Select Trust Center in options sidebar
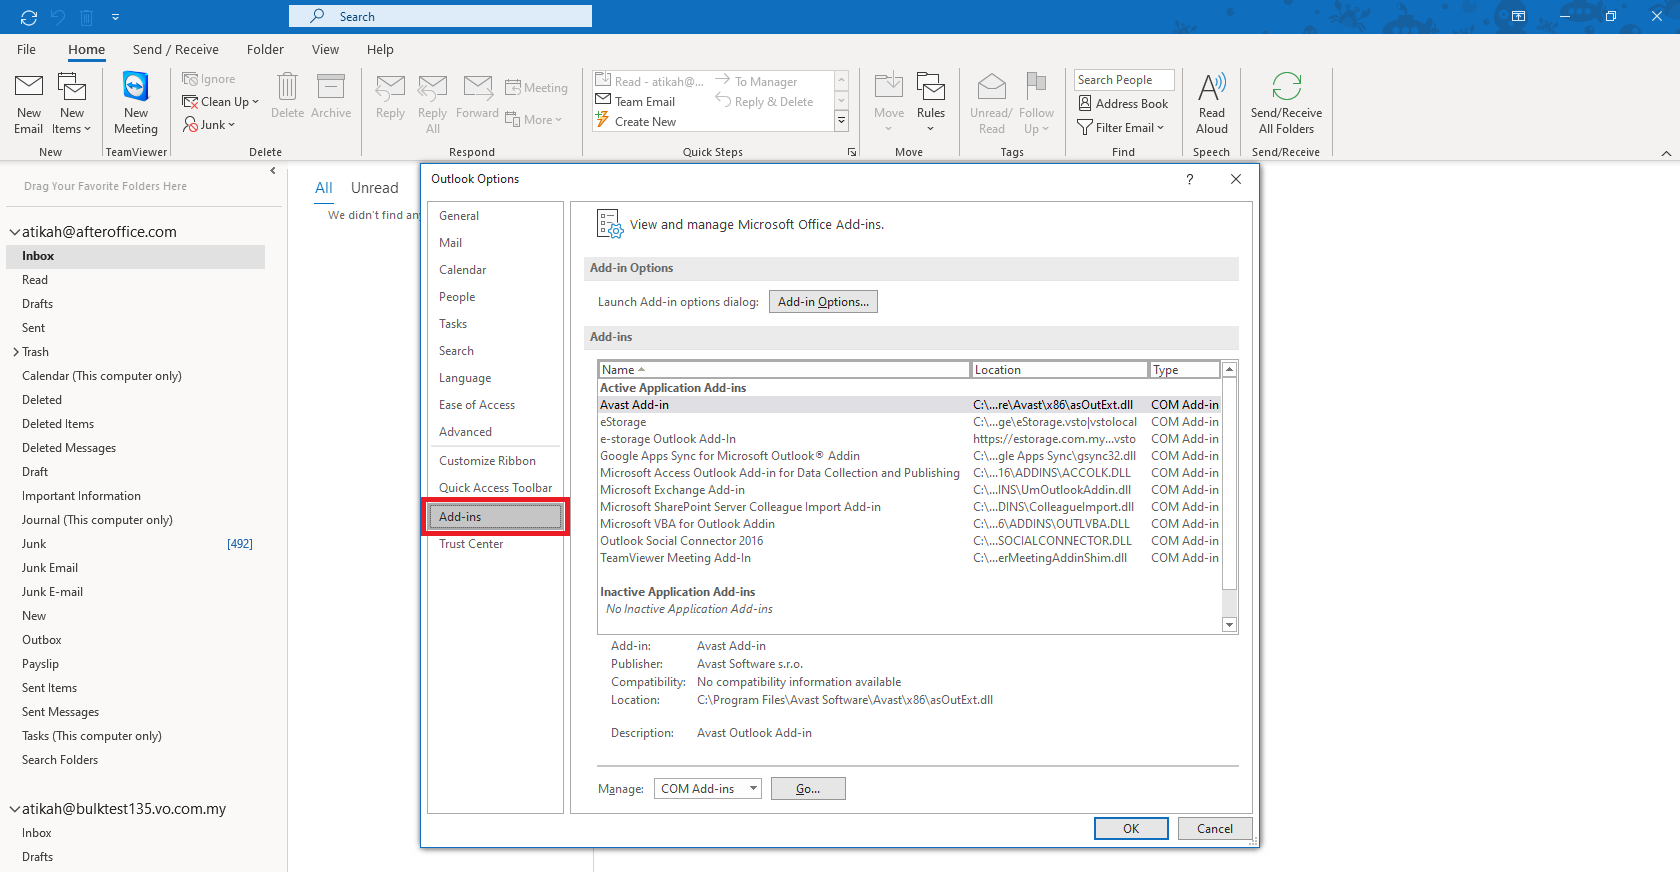1680x872 pixels. pos(471,544)
